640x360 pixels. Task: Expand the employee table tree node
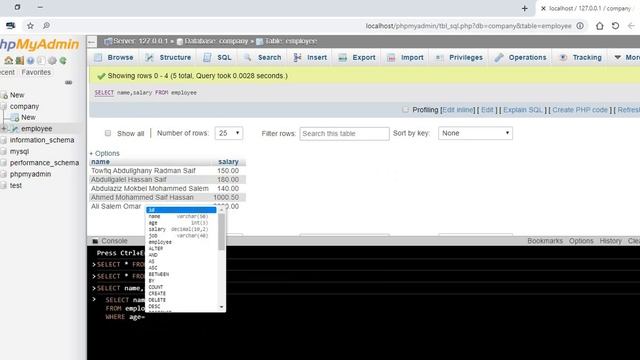pos(4,129)
